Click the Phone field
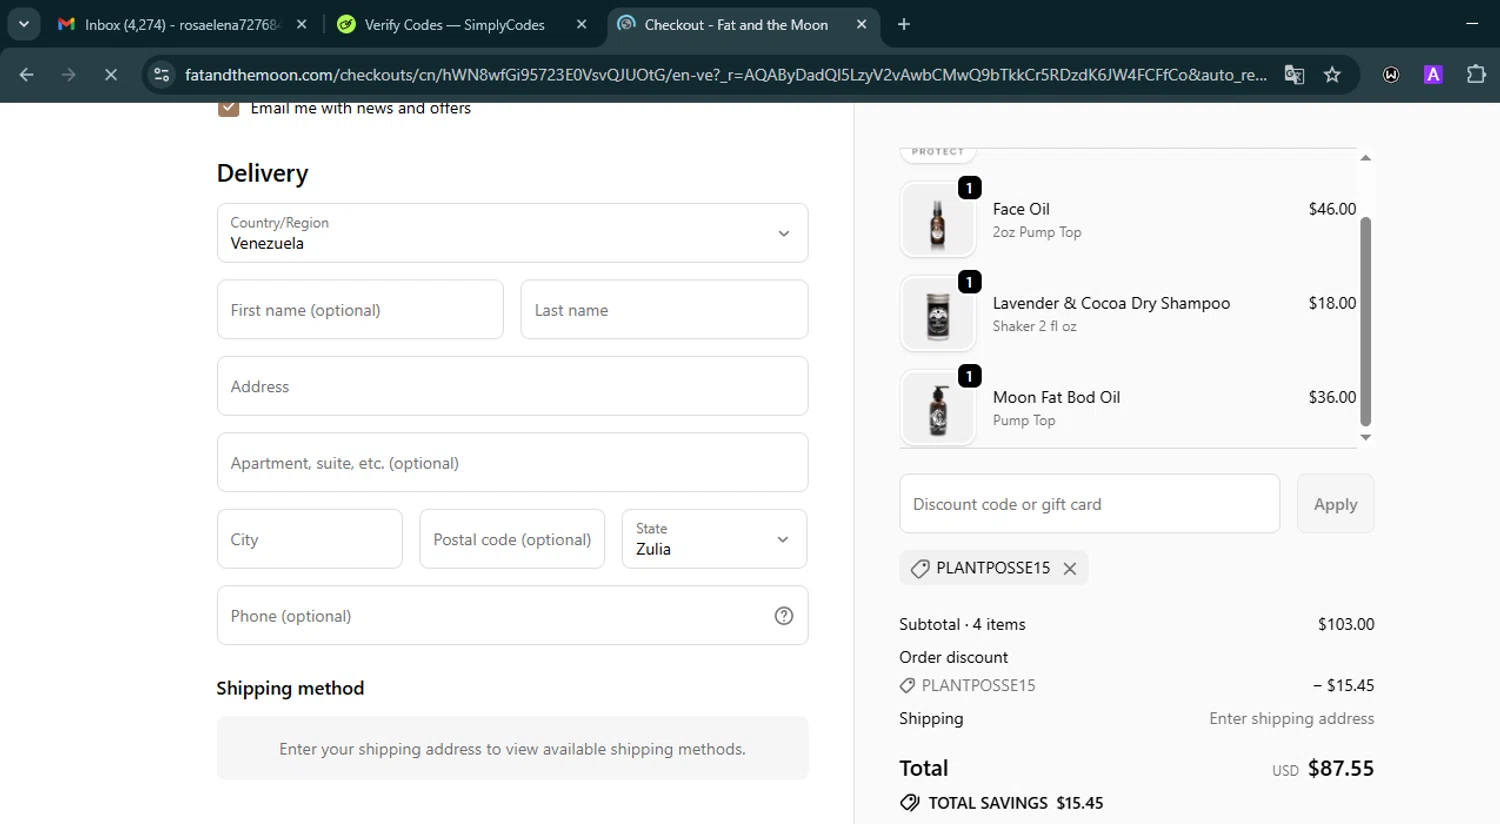Image resolution: width=1500 pixels, height=824 pixels. click(512, 616)
